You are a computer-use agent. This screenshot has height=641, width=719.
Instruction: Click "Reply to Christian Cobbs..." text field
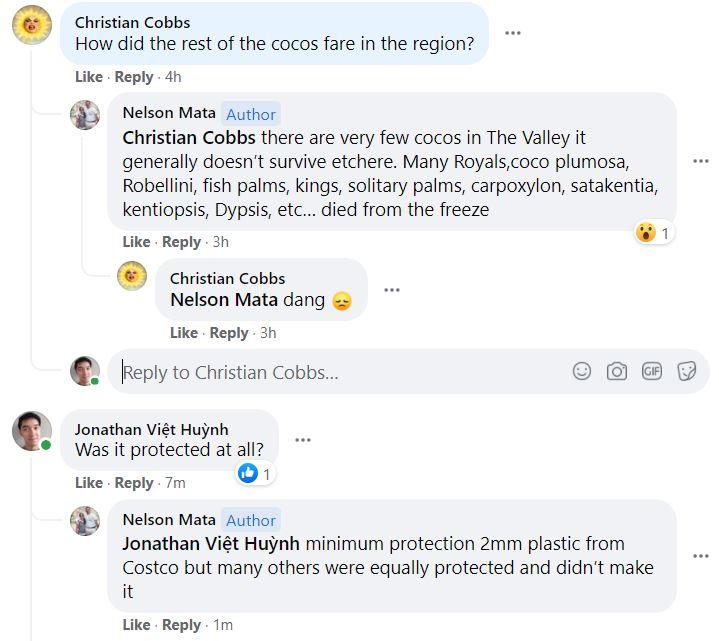[340, 372]
